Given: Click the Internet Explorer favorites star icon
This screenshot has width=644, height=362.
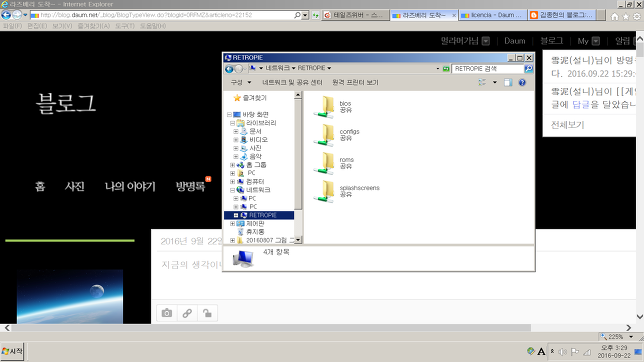Looking at the screenshot, I should (x=626, y=16).
